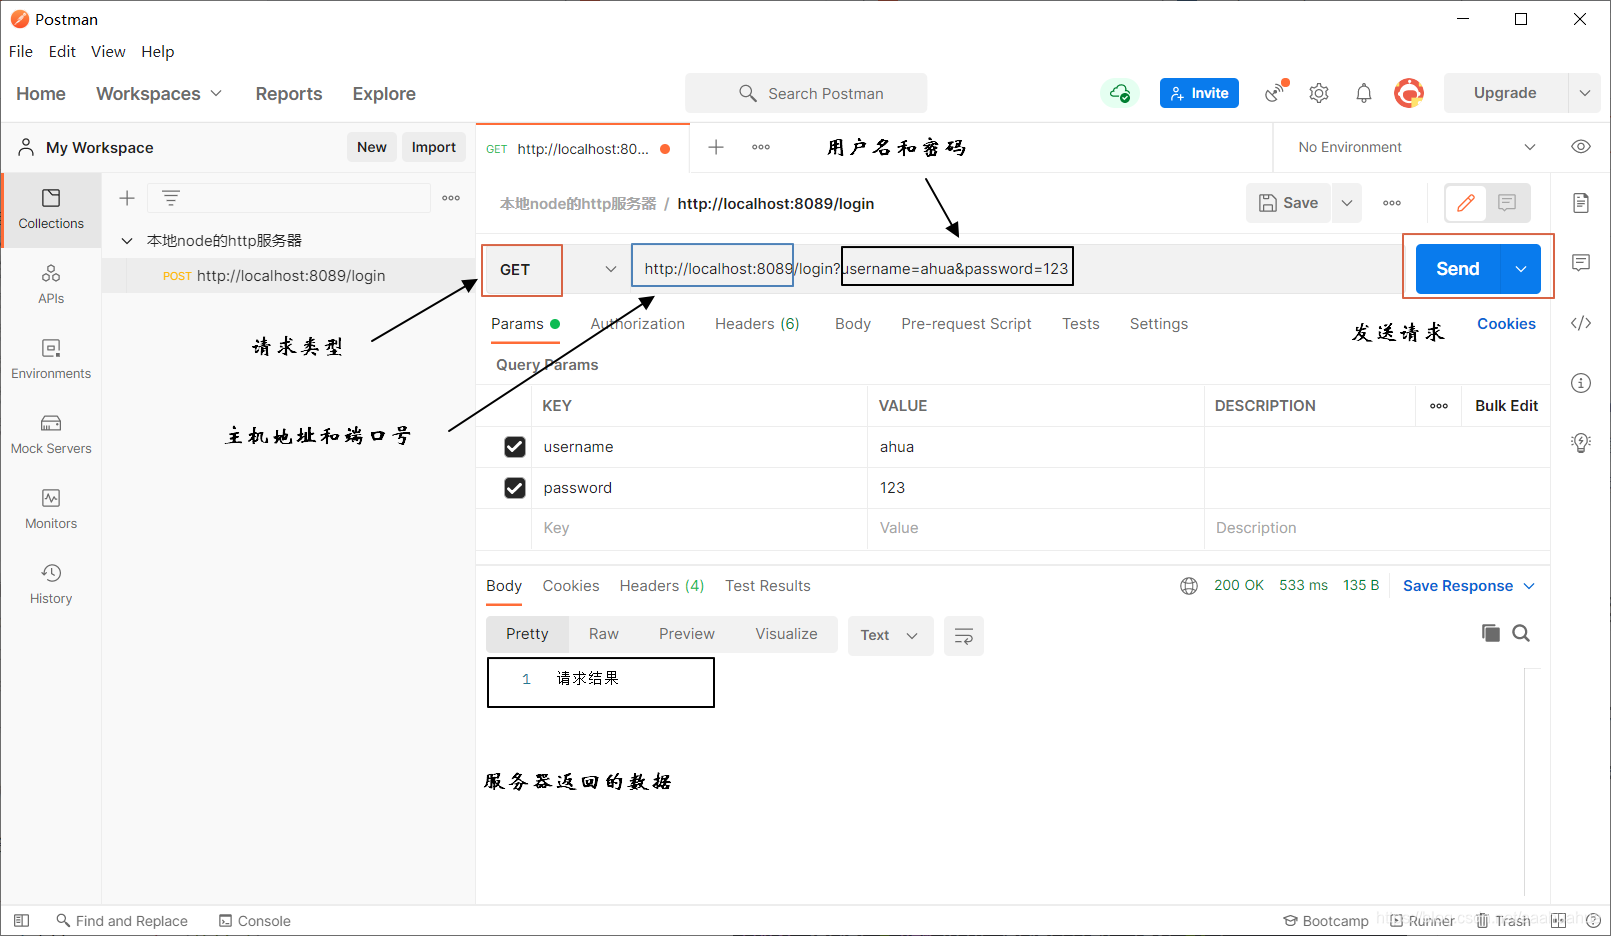The height and width of the screenshot is (936, 1611).
Task: Search the response with magnifier icon
Action: (1521, 633)
